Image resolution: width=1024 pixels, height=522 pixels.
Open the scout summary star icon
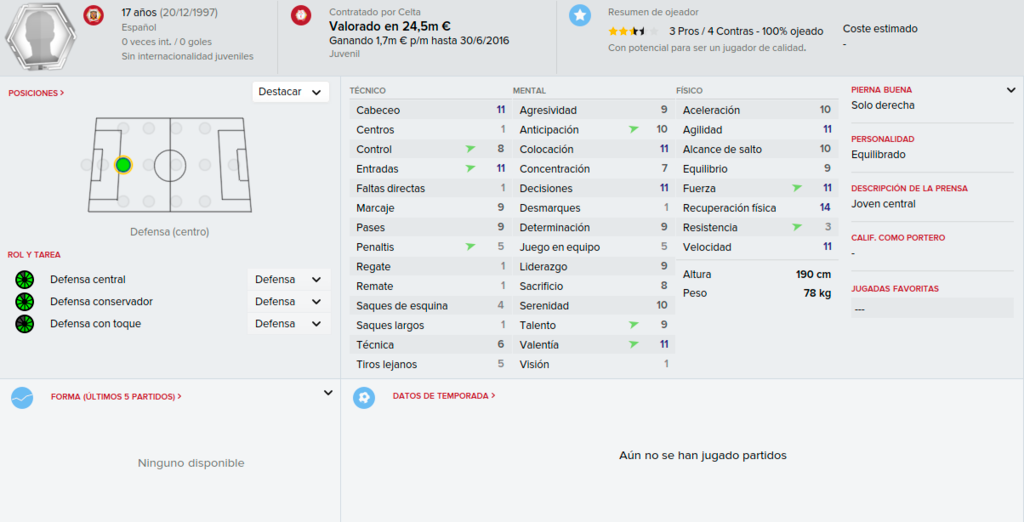[579, 15]
